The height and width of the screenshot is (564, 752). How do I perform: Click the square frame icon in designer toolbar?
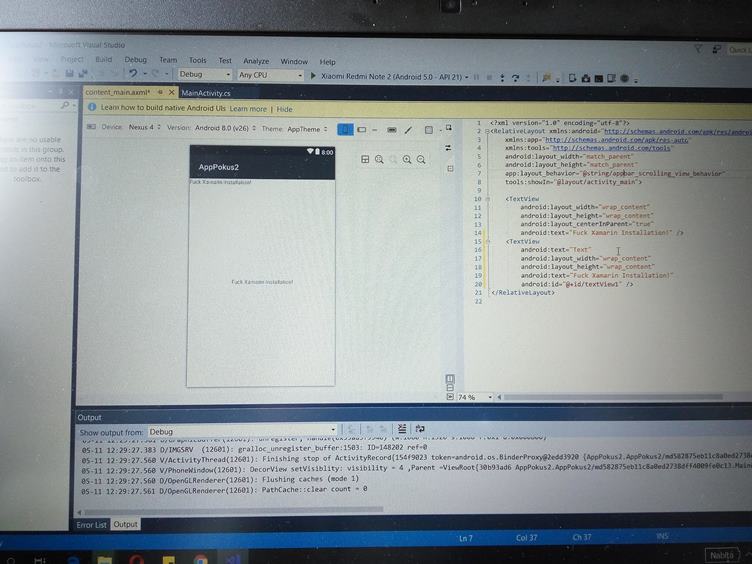[x=429, y=130]
